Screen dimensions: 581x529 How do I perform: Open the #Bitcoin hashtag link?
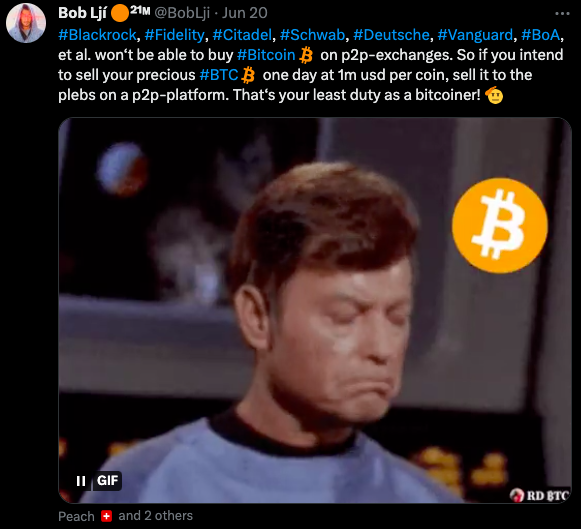(266, 55)
